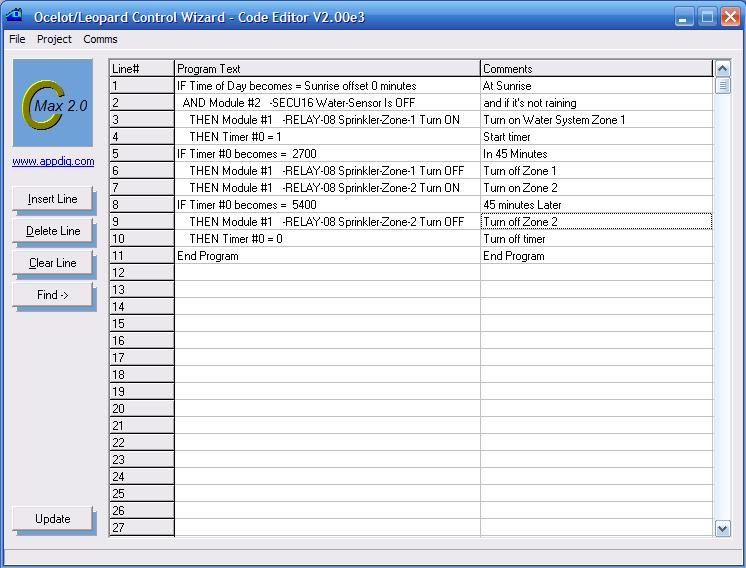Image resolution: width=746 pixels, height=568 pixels.
Task: Select line number 11 row header
Action: (141, 256)
